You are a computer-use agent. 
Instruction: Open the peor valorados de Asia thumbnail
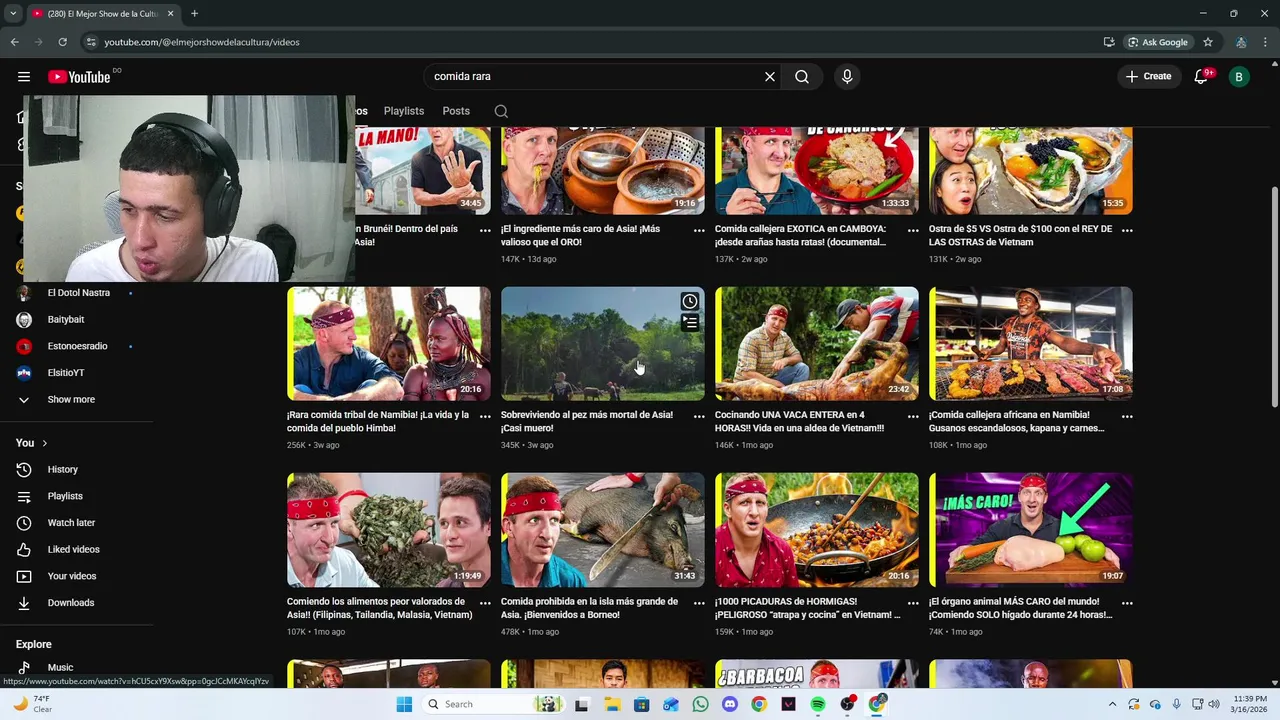(x=389, y=530)
